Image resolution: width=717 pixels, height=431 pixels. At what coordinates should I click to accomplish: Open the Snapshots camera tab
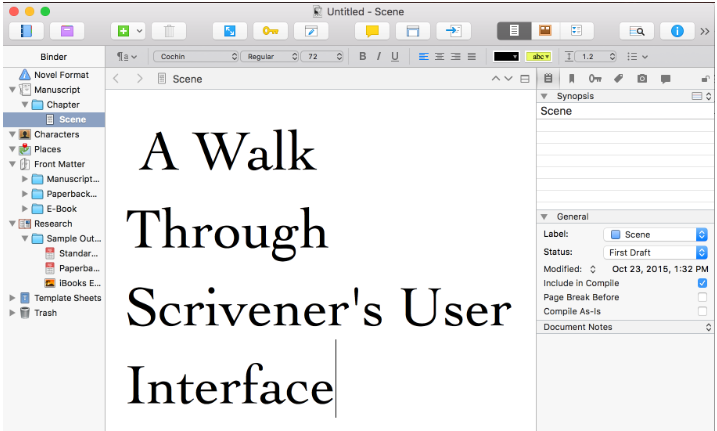pos(642,79)
